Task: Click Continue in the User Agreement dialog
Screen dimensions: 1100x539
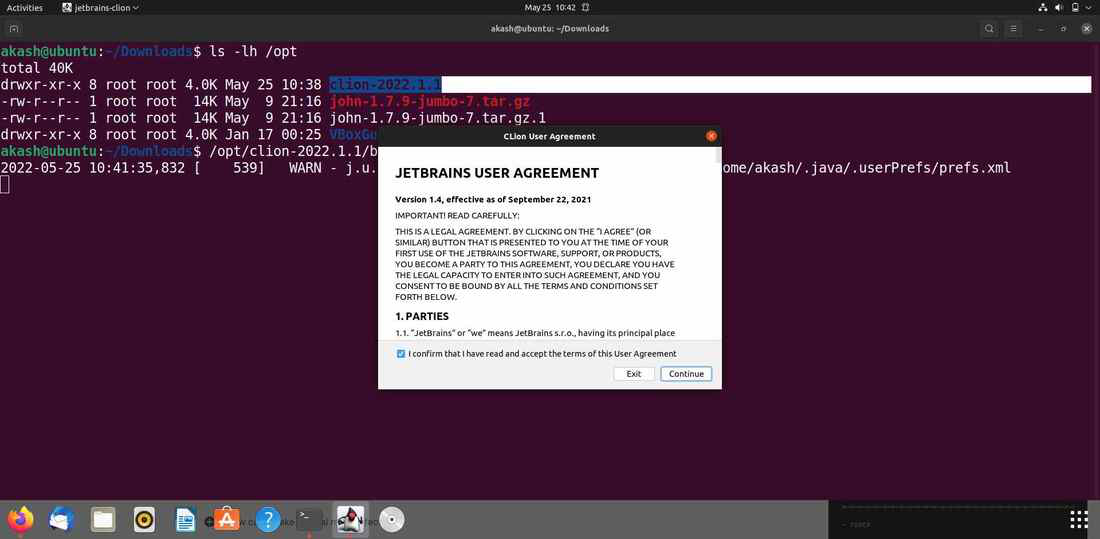Action: [x=686, y=374]
